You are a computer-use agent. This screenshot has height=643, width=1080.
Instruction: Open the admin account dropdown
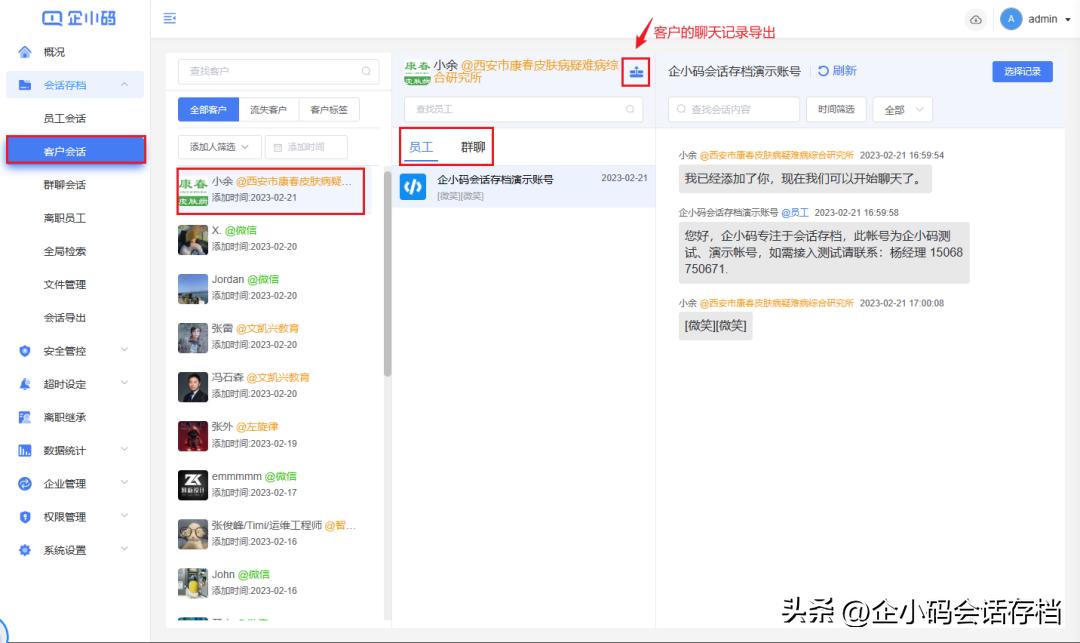pyautogui.click(x=1043, y=19)
